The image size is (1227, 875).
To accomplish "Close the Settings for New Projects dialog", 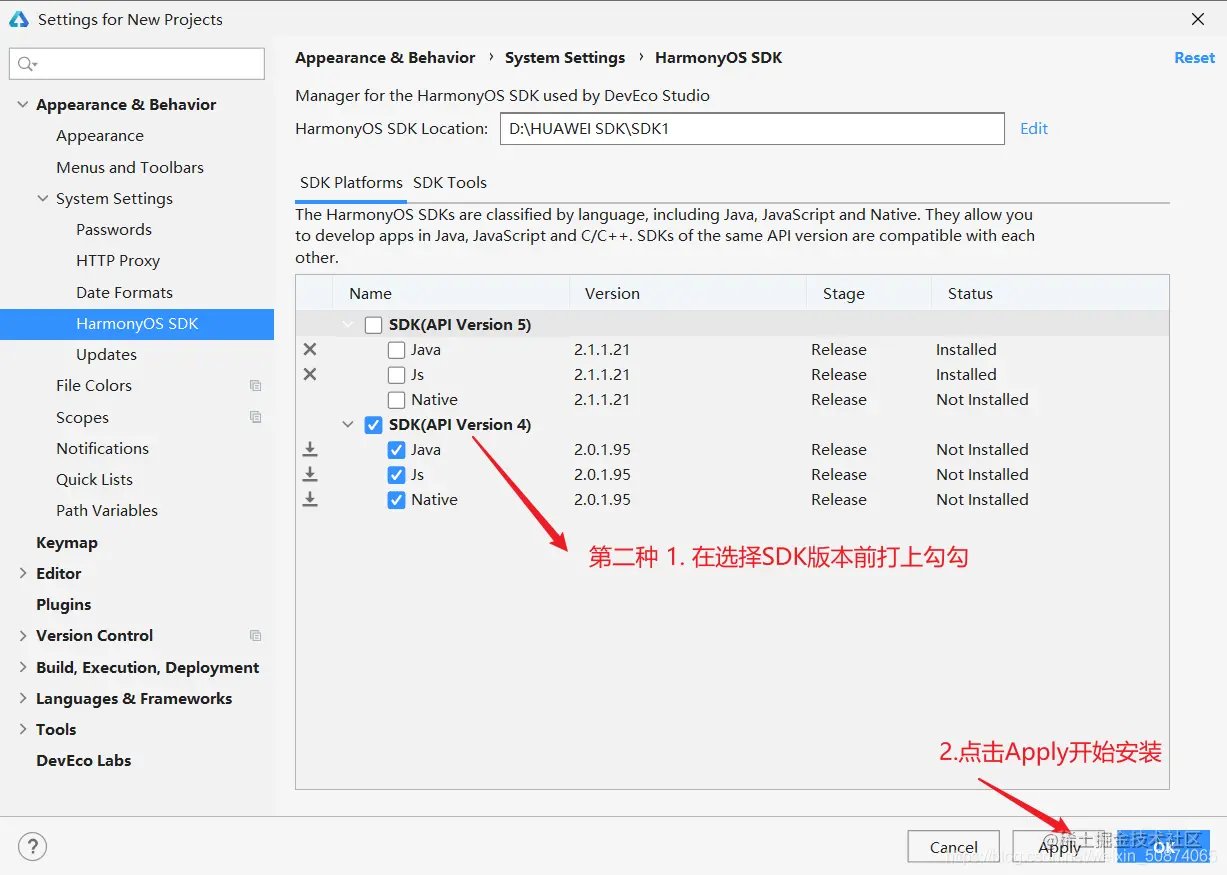I will 1198,19.
